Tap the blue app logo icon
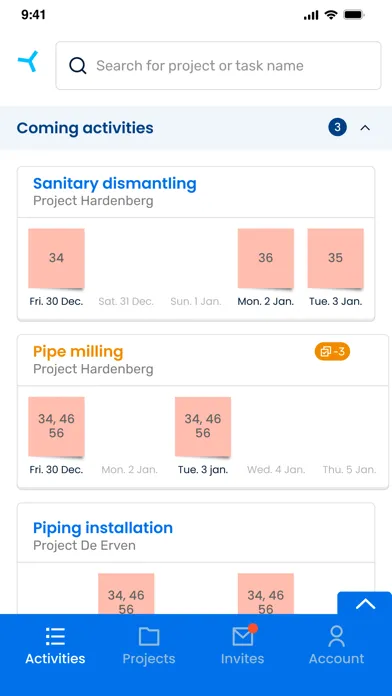The height and width of the screenshot is (696, 392). (x=28, y=62)
